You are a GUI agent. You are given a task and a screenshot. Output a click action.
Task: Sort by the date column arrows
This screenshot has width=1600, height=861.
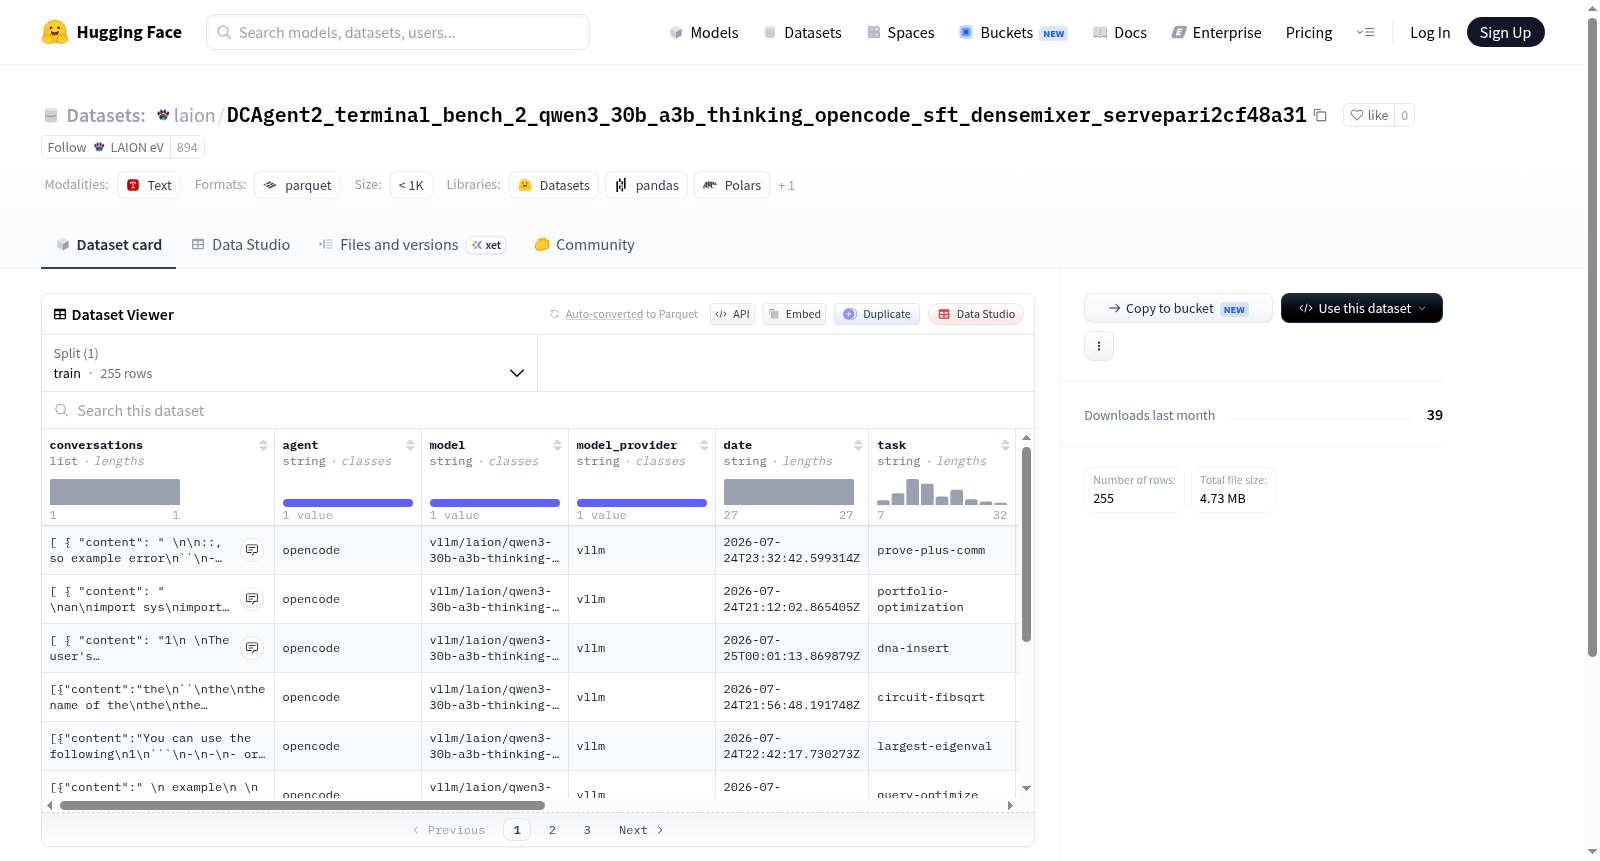[x=858, y=445]
